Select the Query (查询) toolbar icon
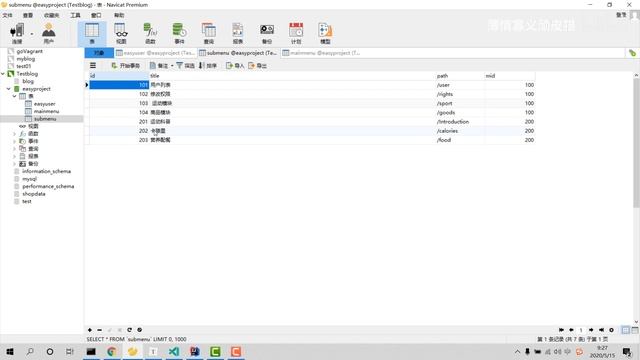Viewport: 640px width, 360px height. pos(209,33)
